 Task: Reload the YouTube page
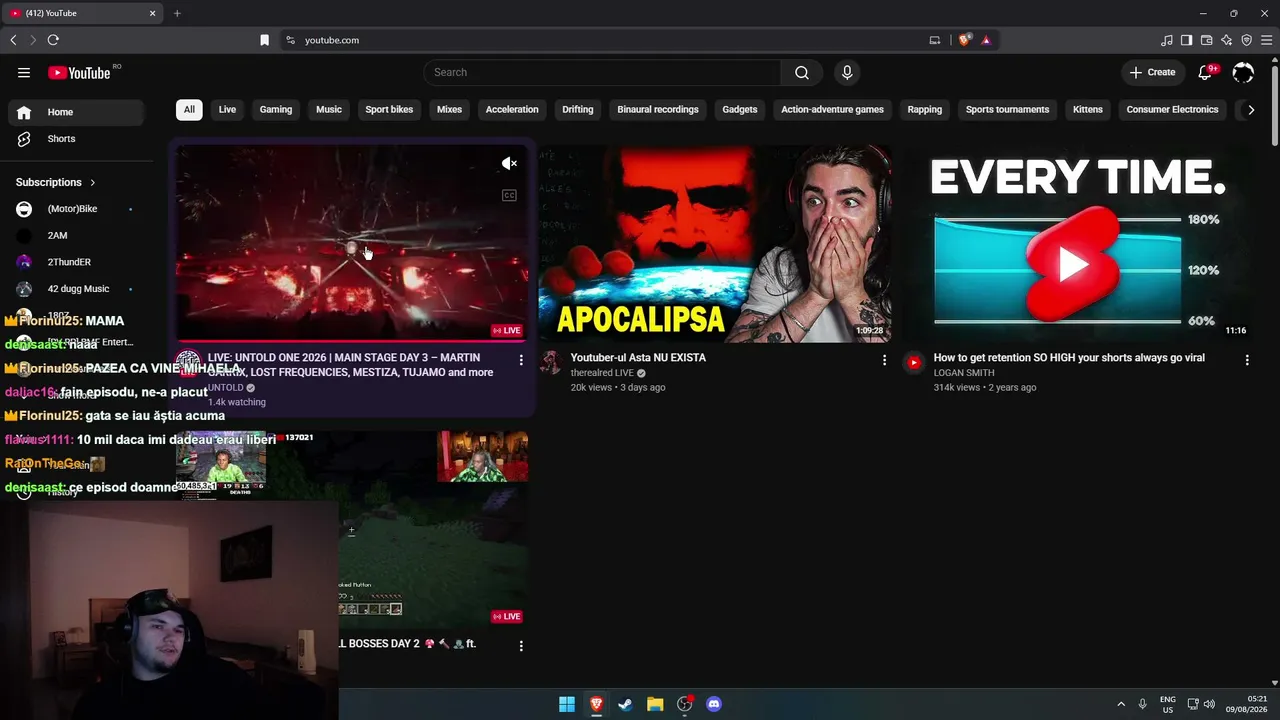click(x=53, y=40)
